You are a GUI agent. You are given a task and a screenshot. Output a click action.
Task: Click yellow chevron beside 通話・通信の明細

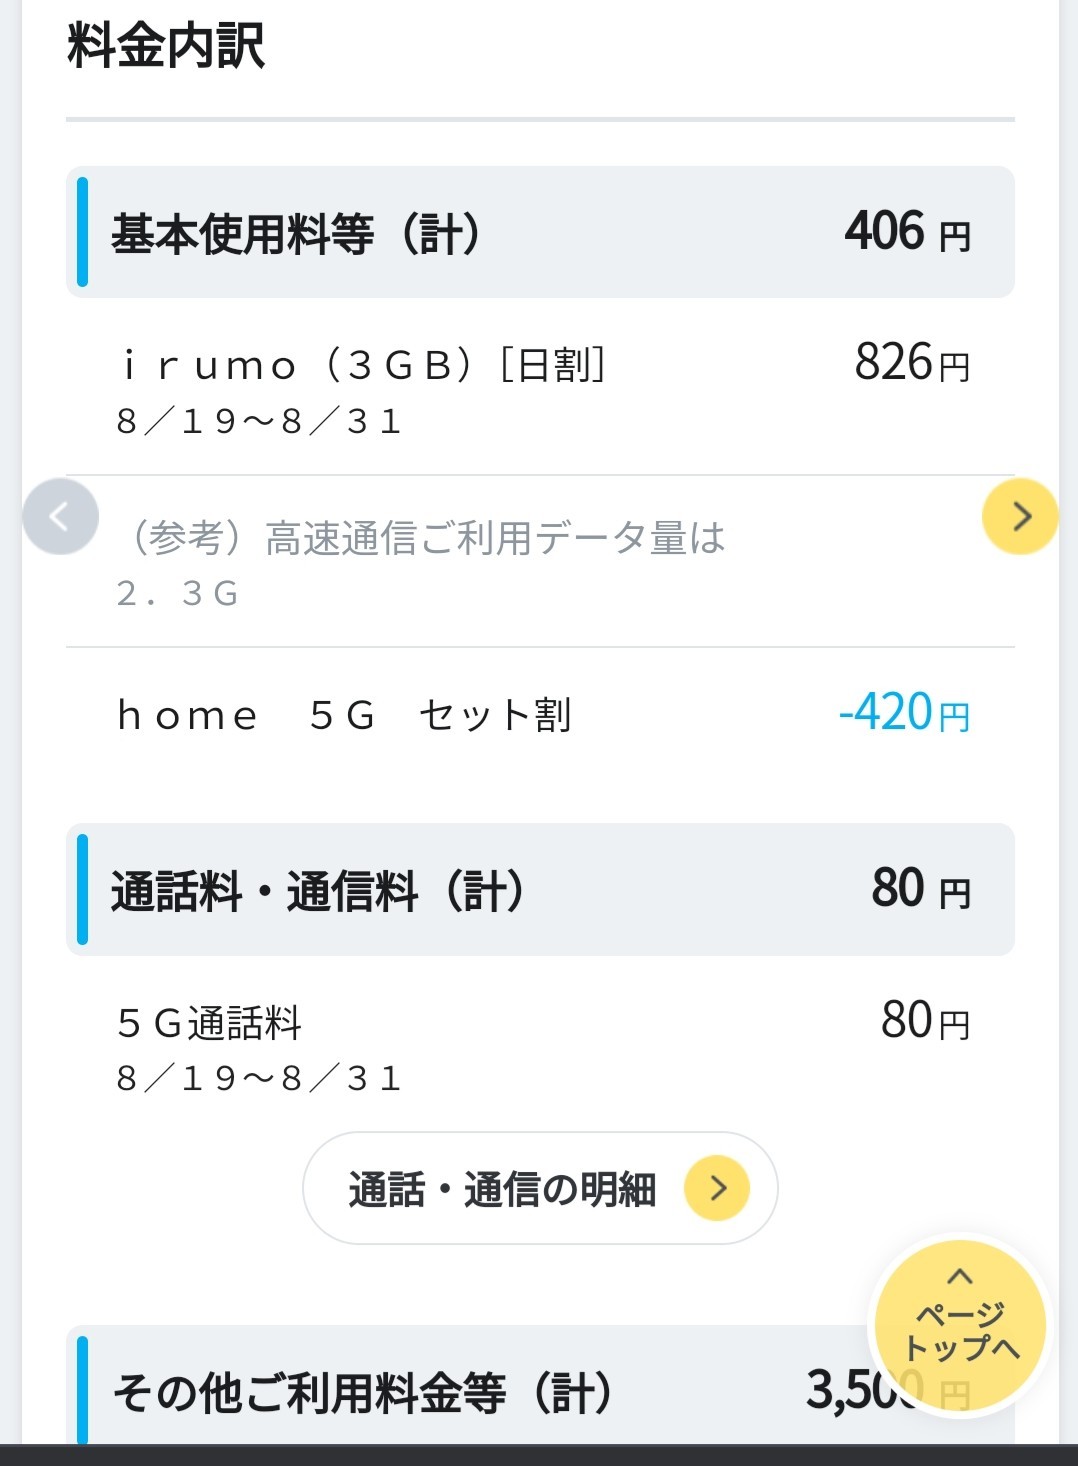click(716, 1188)
